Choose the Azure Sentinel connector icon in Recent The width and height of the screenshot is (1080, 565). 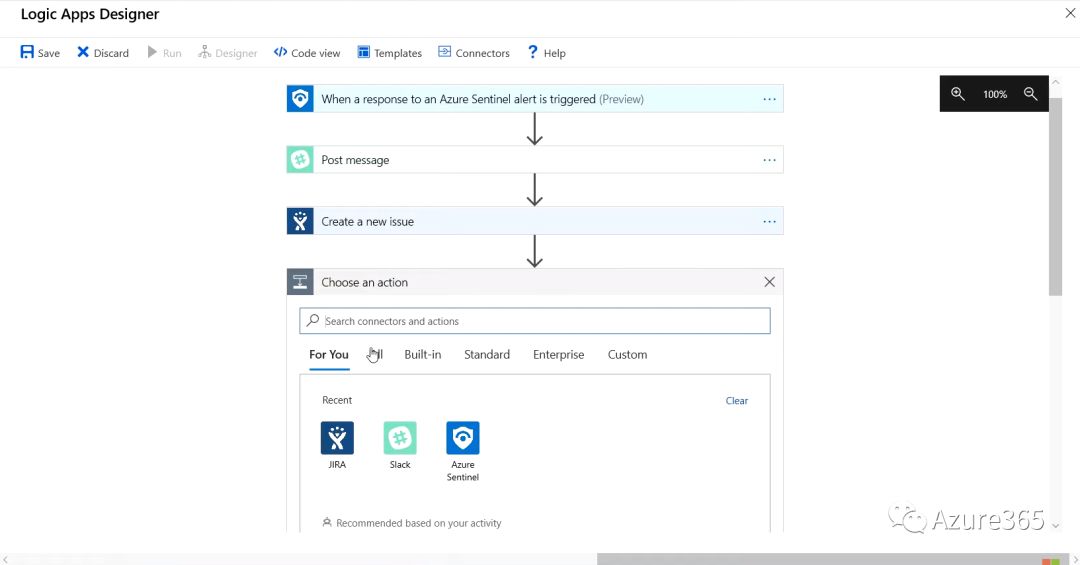tap(463, 438)
